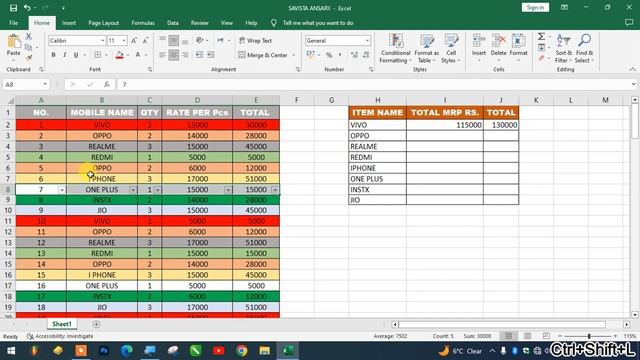Switch to the Formulas tab
The height and width of the screenshot is (360, 640).
[143, 23]
